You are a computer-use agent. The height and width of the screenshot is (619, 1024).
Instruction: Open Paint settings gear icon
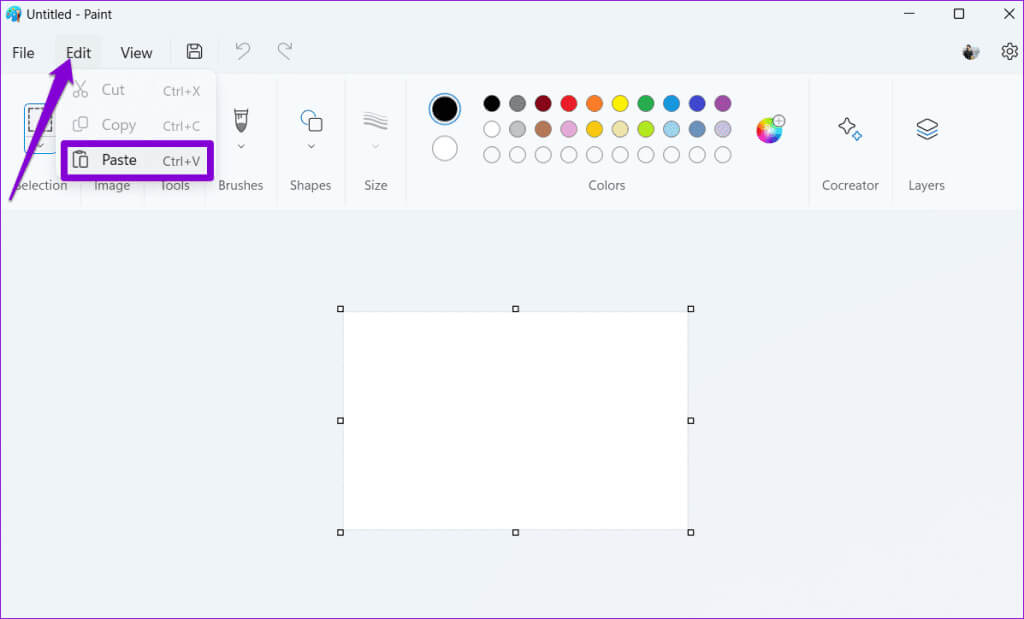[x=1010, y=52]
